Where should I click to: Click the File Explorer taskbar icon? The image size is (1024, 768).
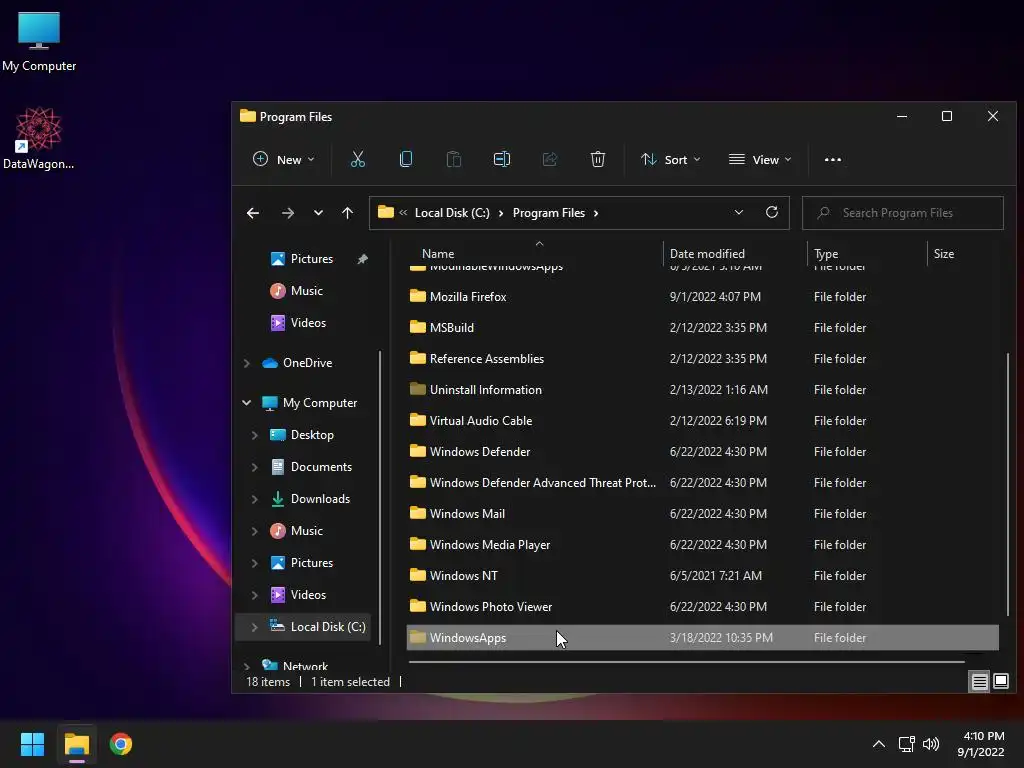[76, 744]
